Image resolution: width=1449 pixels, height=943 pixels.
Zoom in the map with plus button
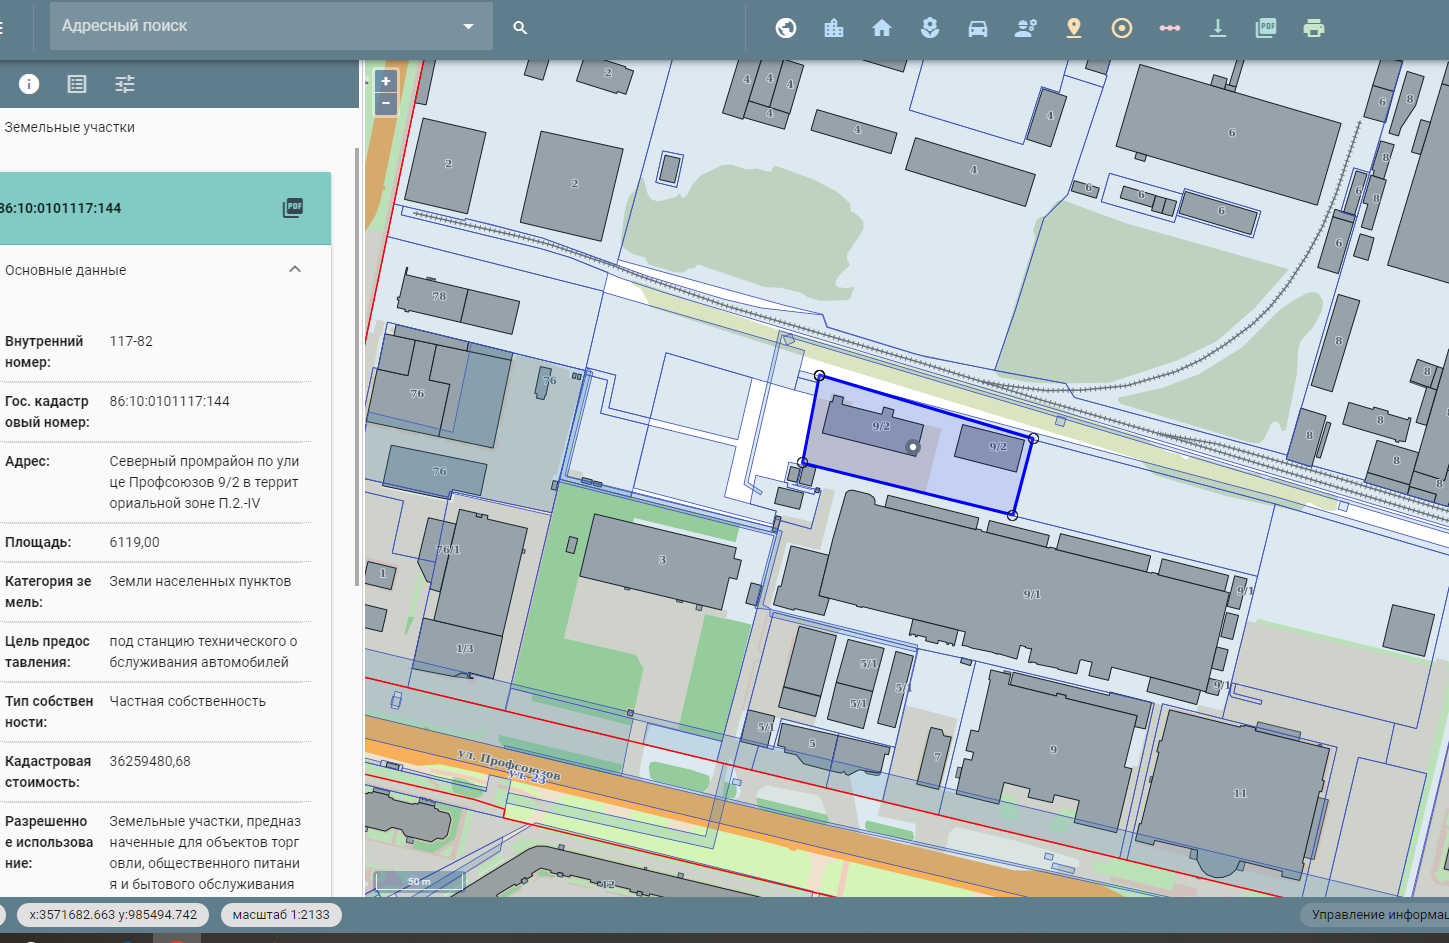(x=386, y=82)
